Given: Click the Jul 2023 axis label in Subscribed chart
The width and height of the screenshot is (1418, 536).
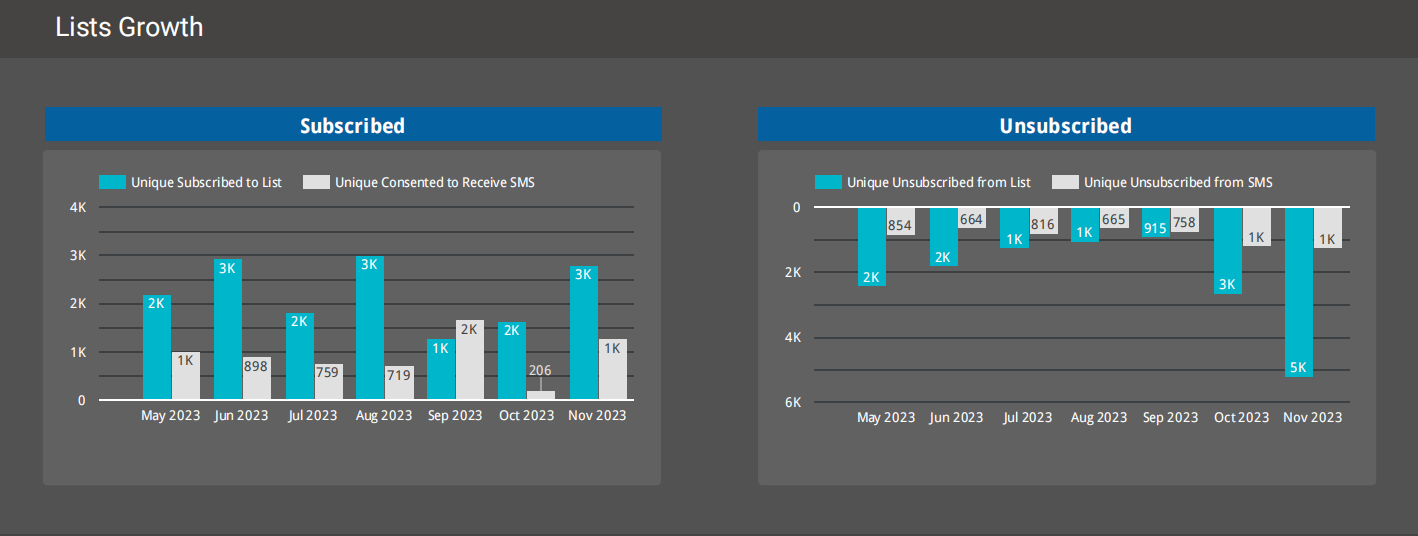Looking at the screenshot, I should pyautogui.click(x=313, y=415).
